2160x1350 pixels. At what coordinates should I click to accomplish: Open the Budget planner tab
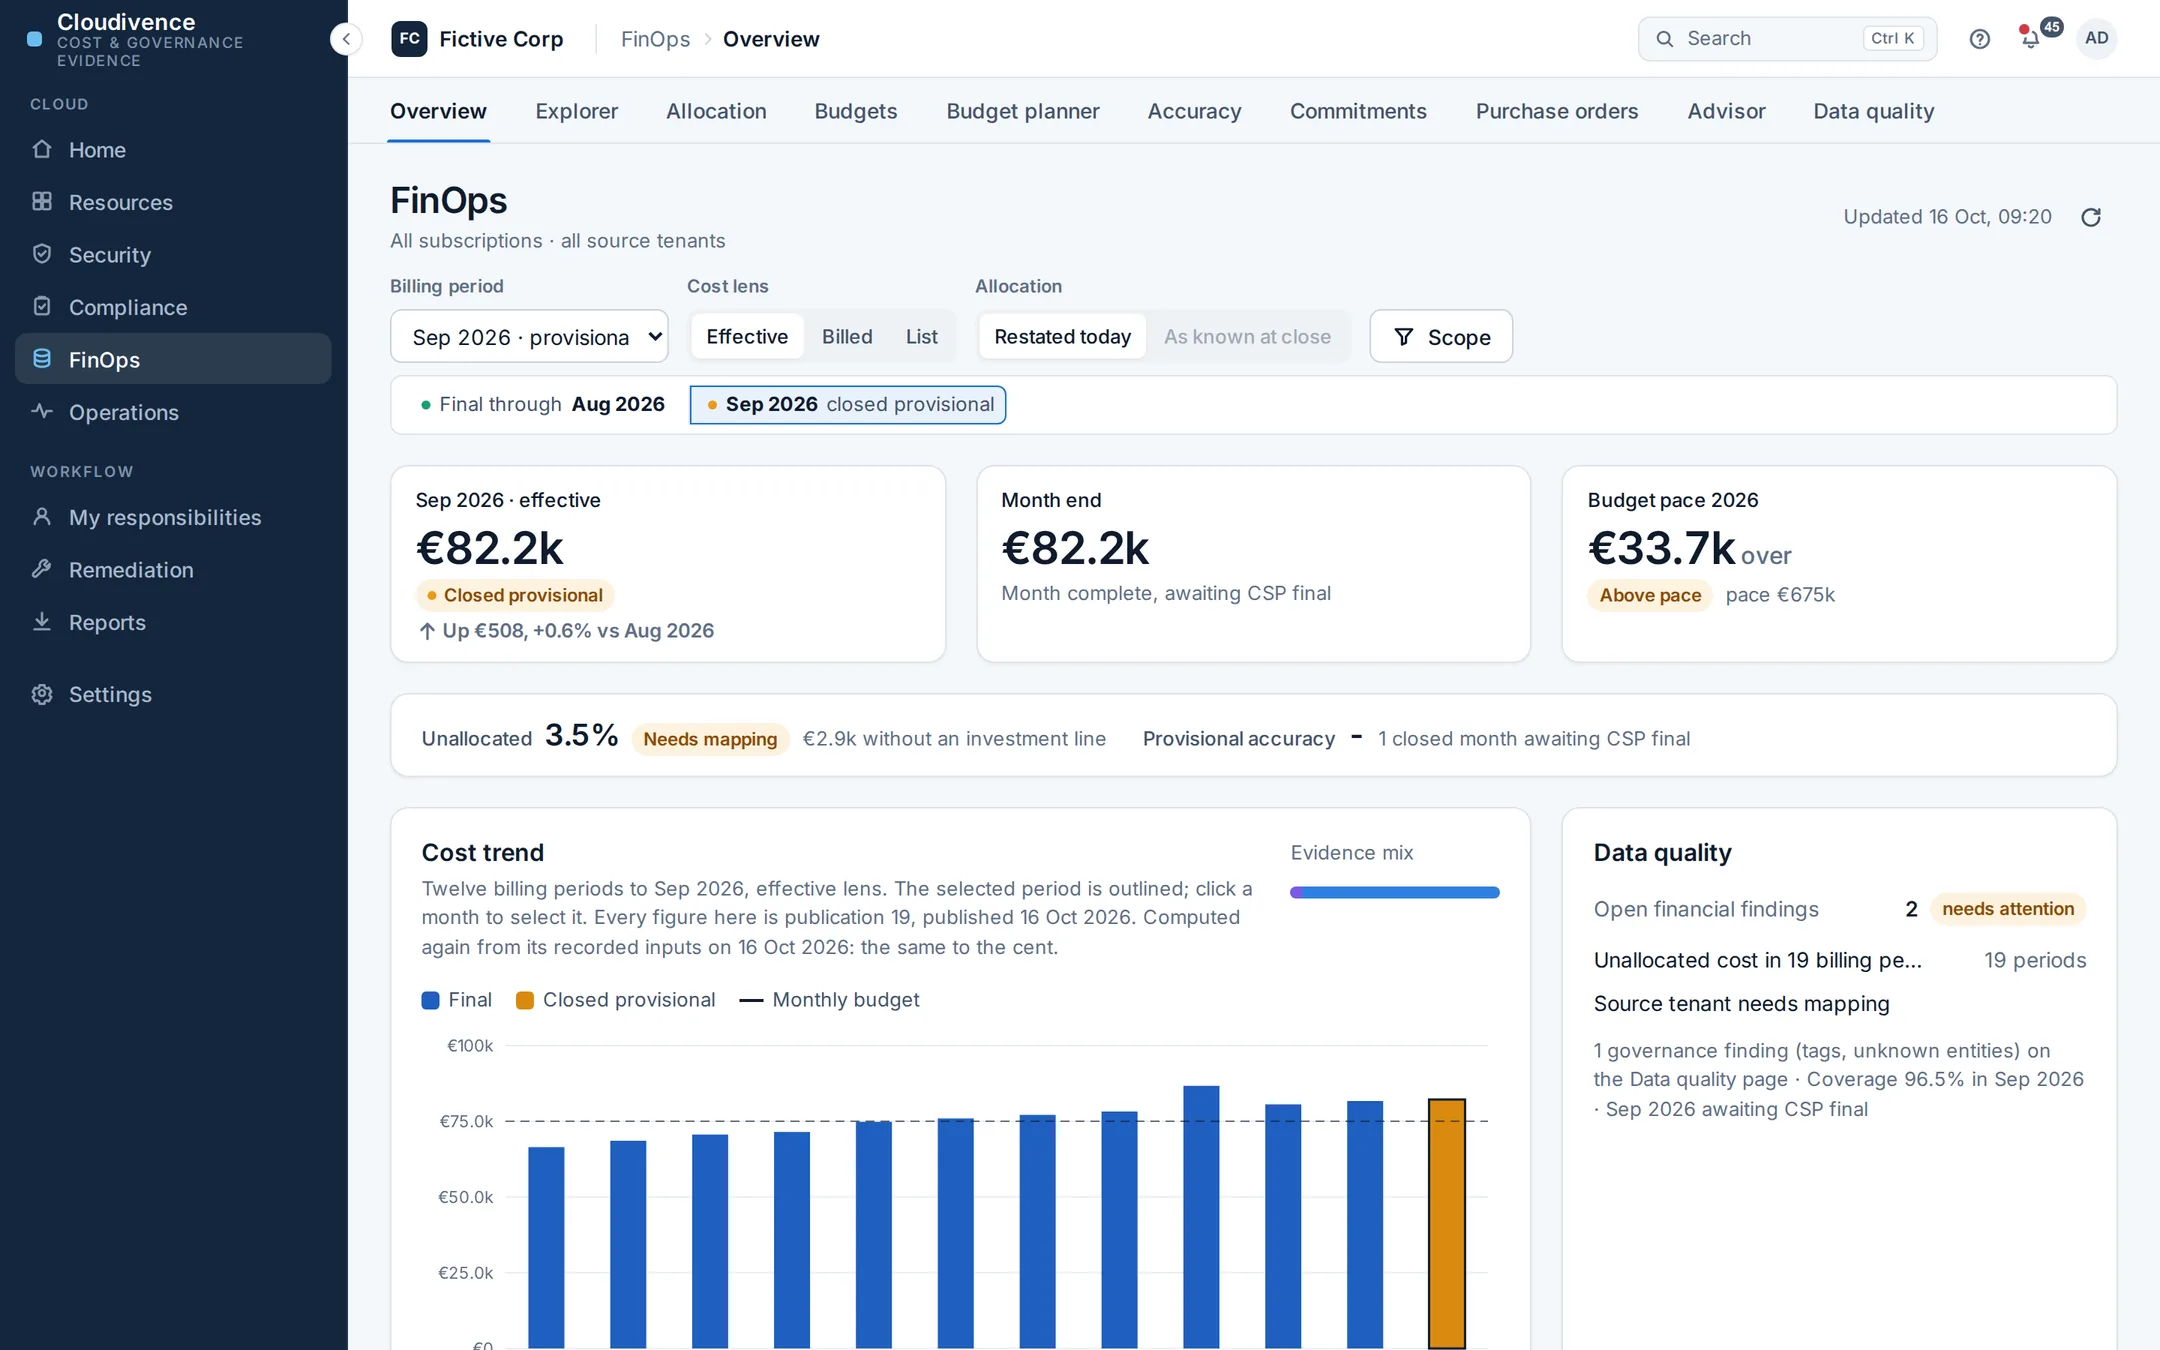1022,111
